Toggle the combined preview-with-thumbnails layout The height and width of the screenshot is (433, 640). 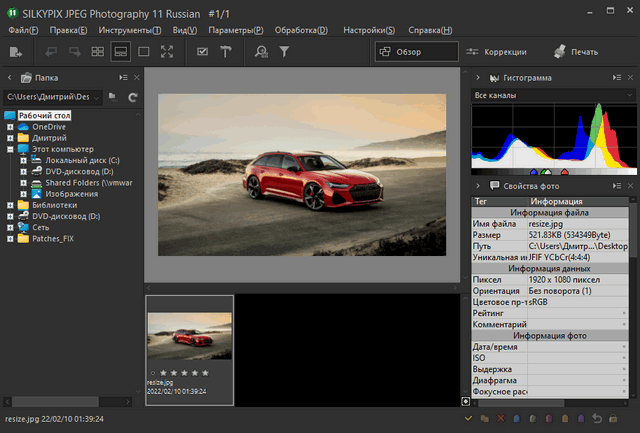coord(120,51)
